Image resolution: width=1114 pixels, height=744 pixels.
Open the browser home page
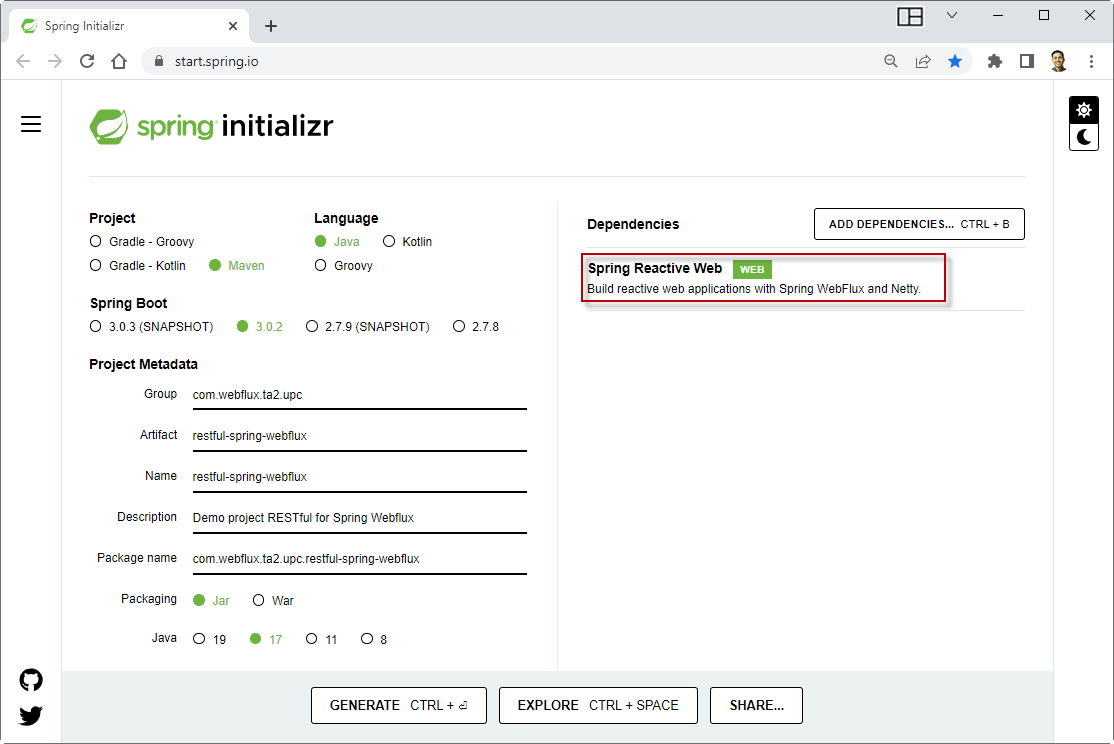tap(119, 61)
